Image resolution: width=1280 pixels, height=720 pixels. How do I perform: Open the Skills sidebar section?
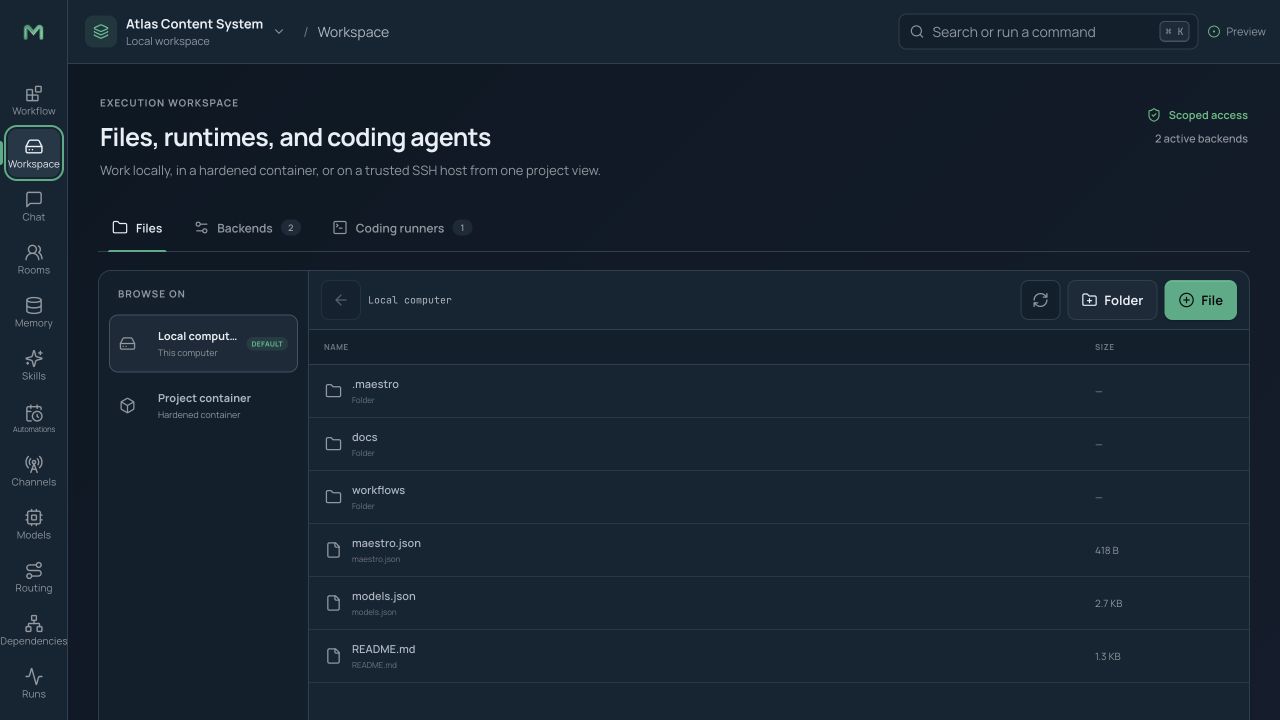pyautogui.click(x=33, y=365)
